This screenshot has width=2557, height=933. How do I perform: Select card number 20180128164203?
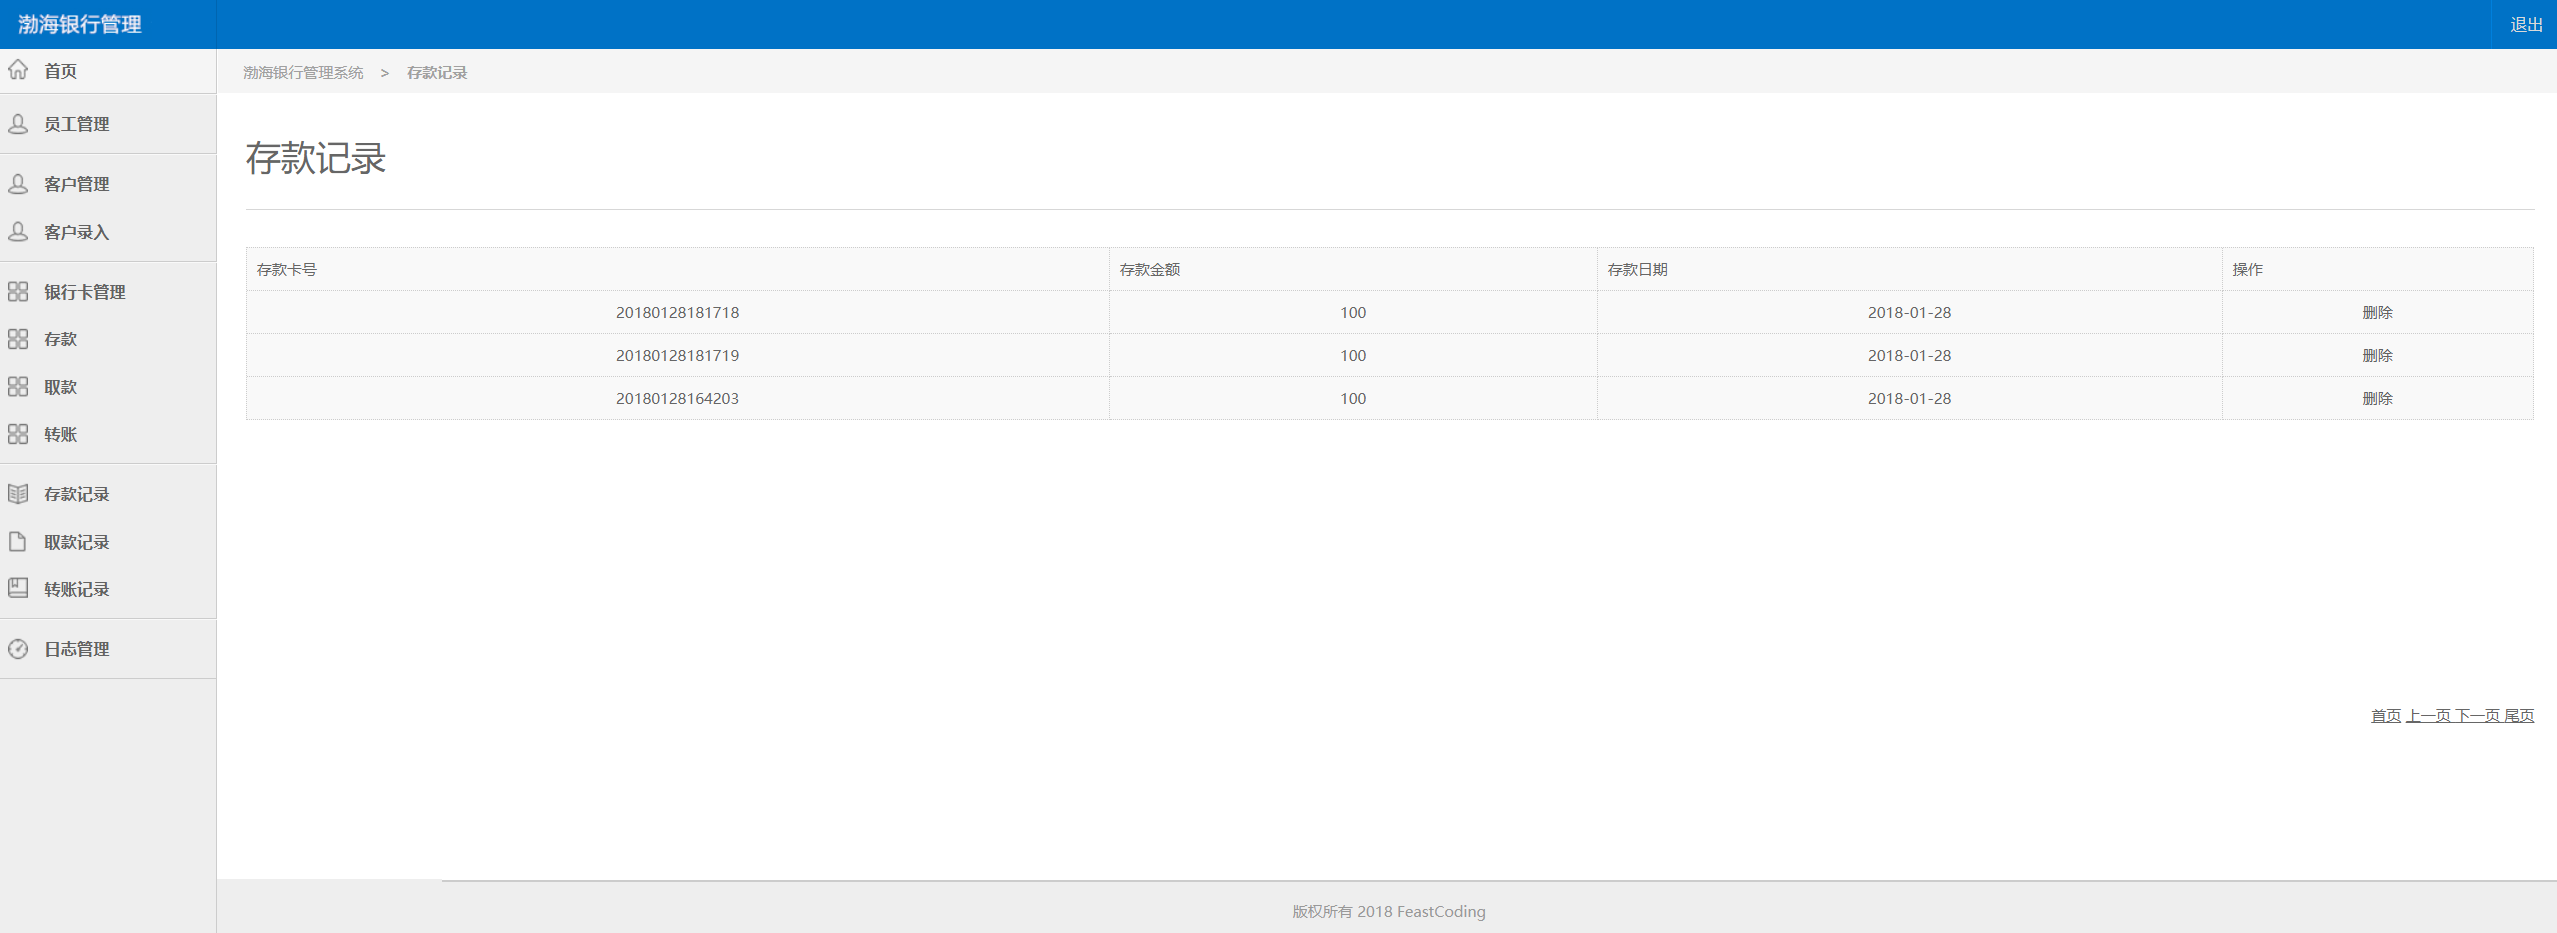[677, 399]
